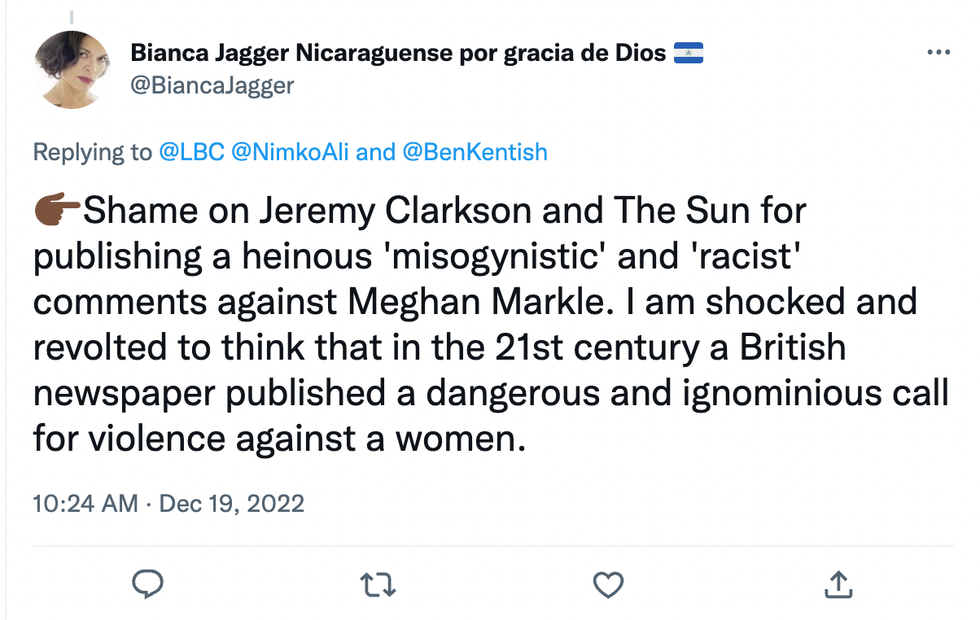Click the words 'Shame on' in the tweet

coord(142,212)
